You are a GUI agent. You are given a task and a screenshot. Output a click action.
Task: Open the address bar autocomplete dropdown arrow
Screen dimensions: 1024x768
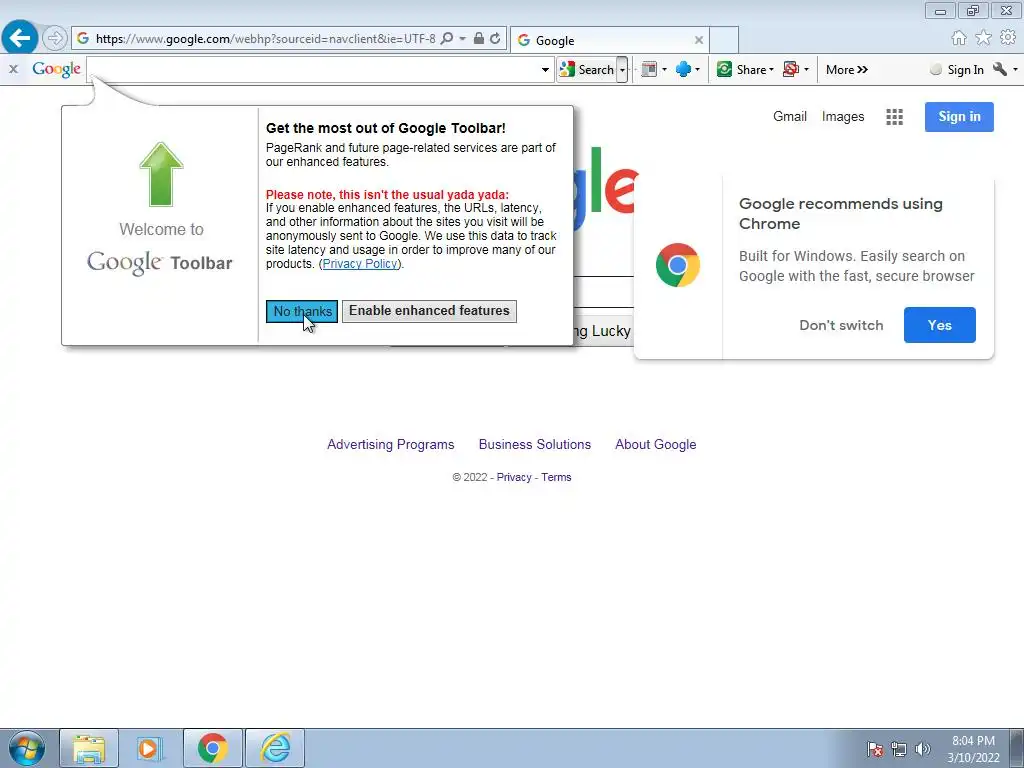pyautogui.click(x=462, y=39)
